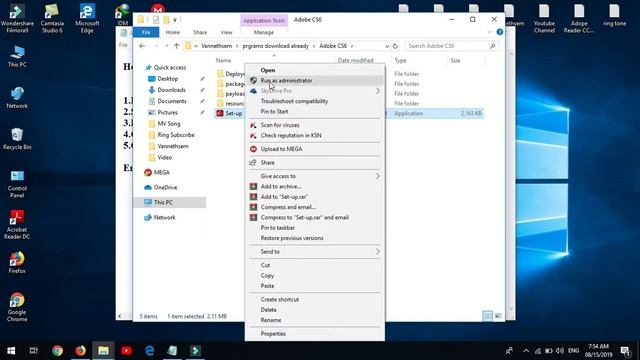This screenshot has height=360, width=640.
Task: Open Network desktop icon
Action: pyautogui.click(x=17, y=98)
